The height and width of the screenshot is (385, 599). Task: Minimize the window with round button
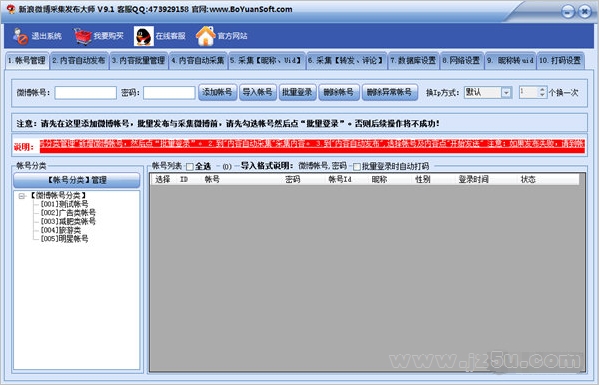tap(568, 12)
